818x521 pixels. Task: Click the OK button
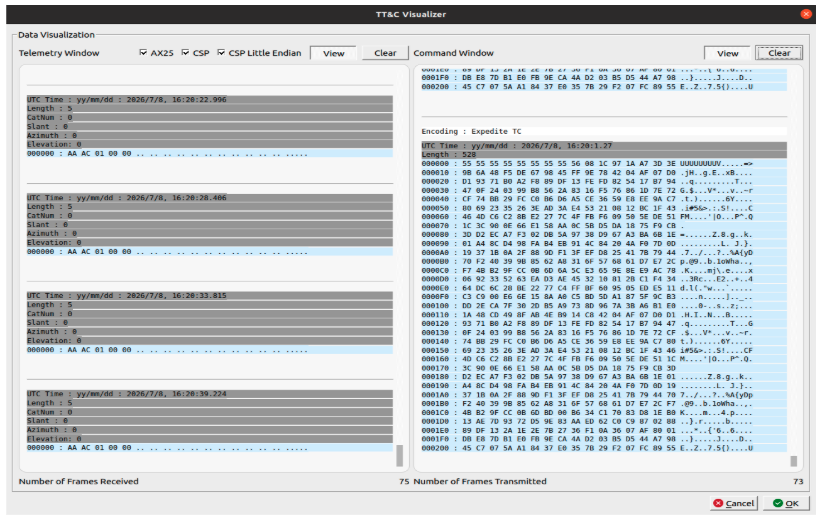(786, 503)
